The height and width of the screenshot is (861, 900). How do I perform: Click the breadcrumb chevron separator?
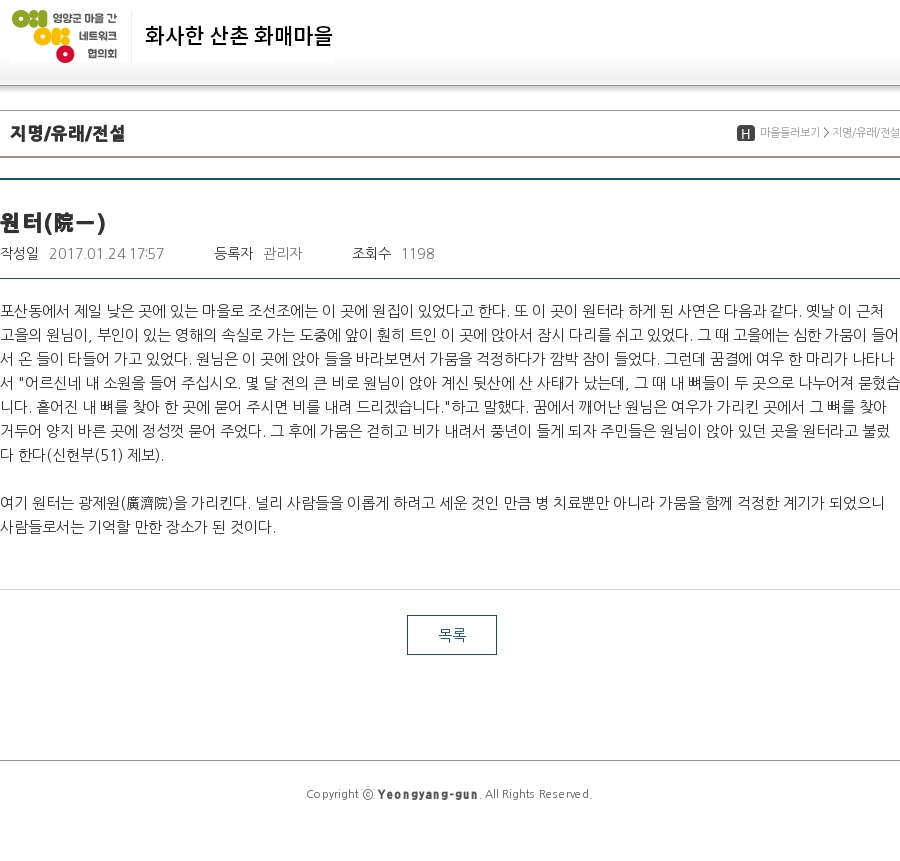tap(826, 133)
